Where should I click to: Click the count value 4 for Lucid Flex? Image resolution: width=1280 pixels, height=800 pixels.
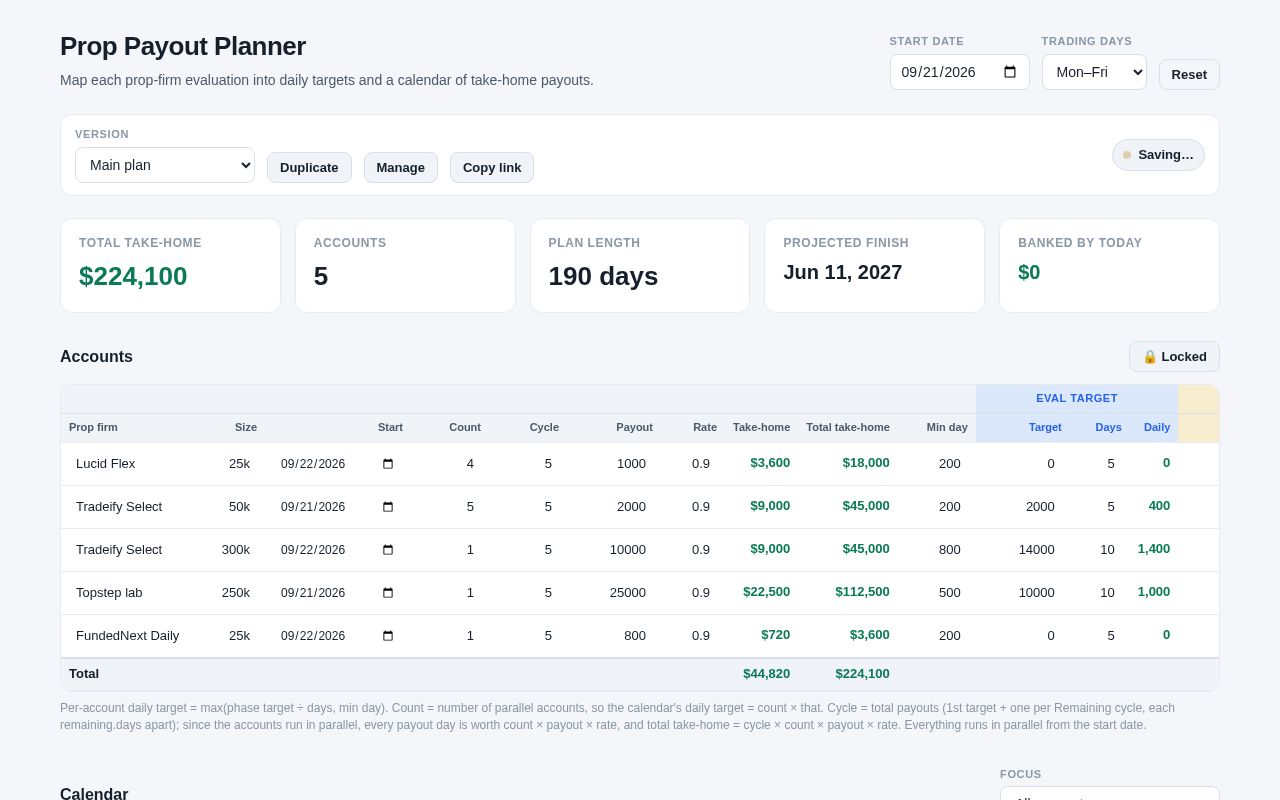470,464
